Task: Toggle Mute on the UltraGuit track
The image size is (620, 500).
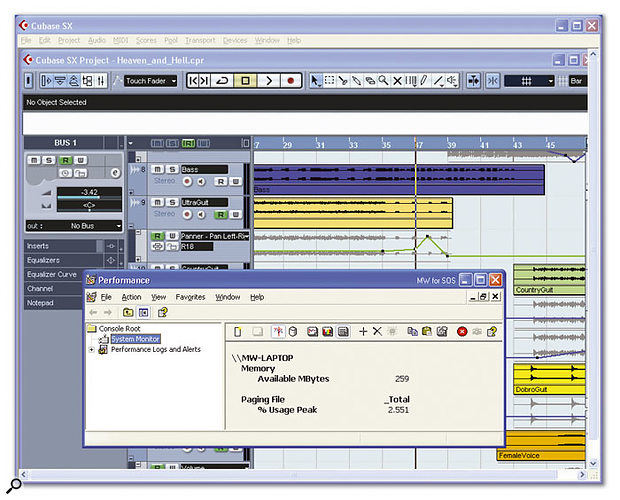Action: pos(157,202)
